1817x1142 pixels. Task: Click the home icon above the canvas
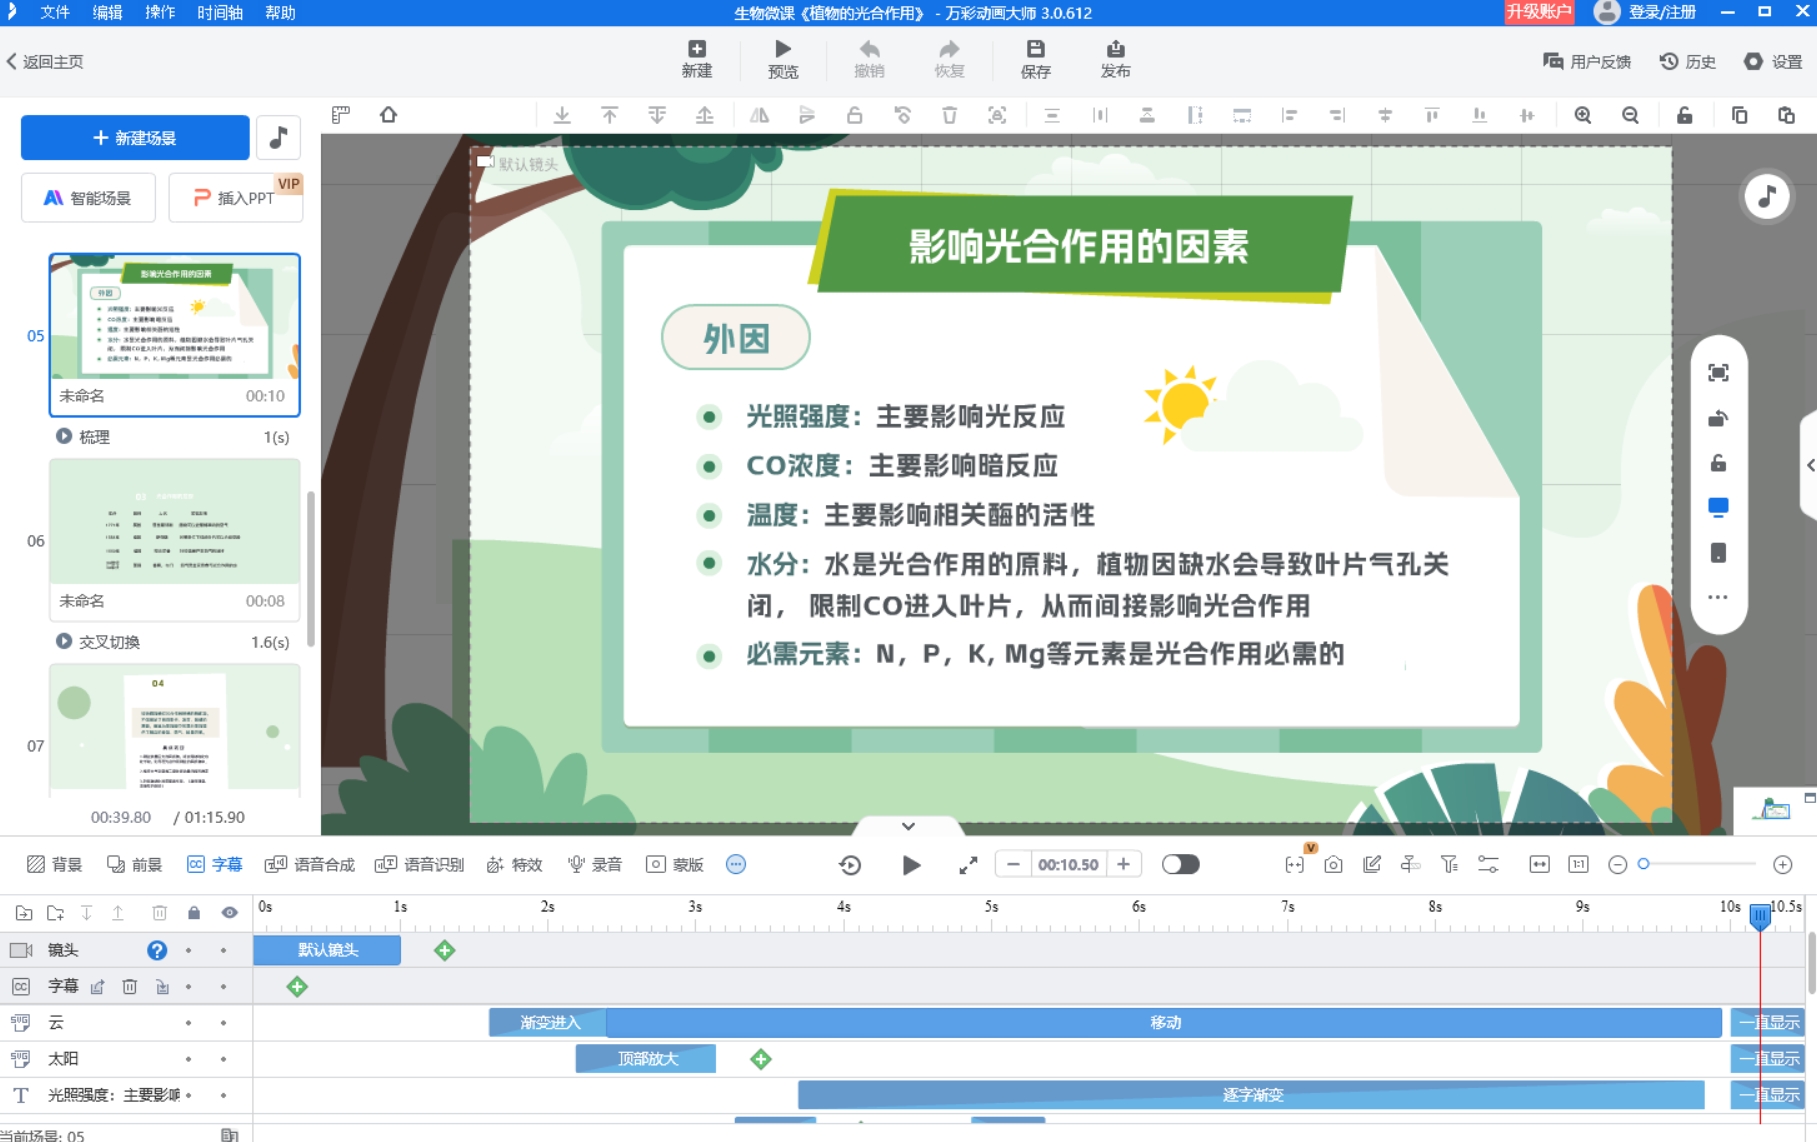[389, 115]
